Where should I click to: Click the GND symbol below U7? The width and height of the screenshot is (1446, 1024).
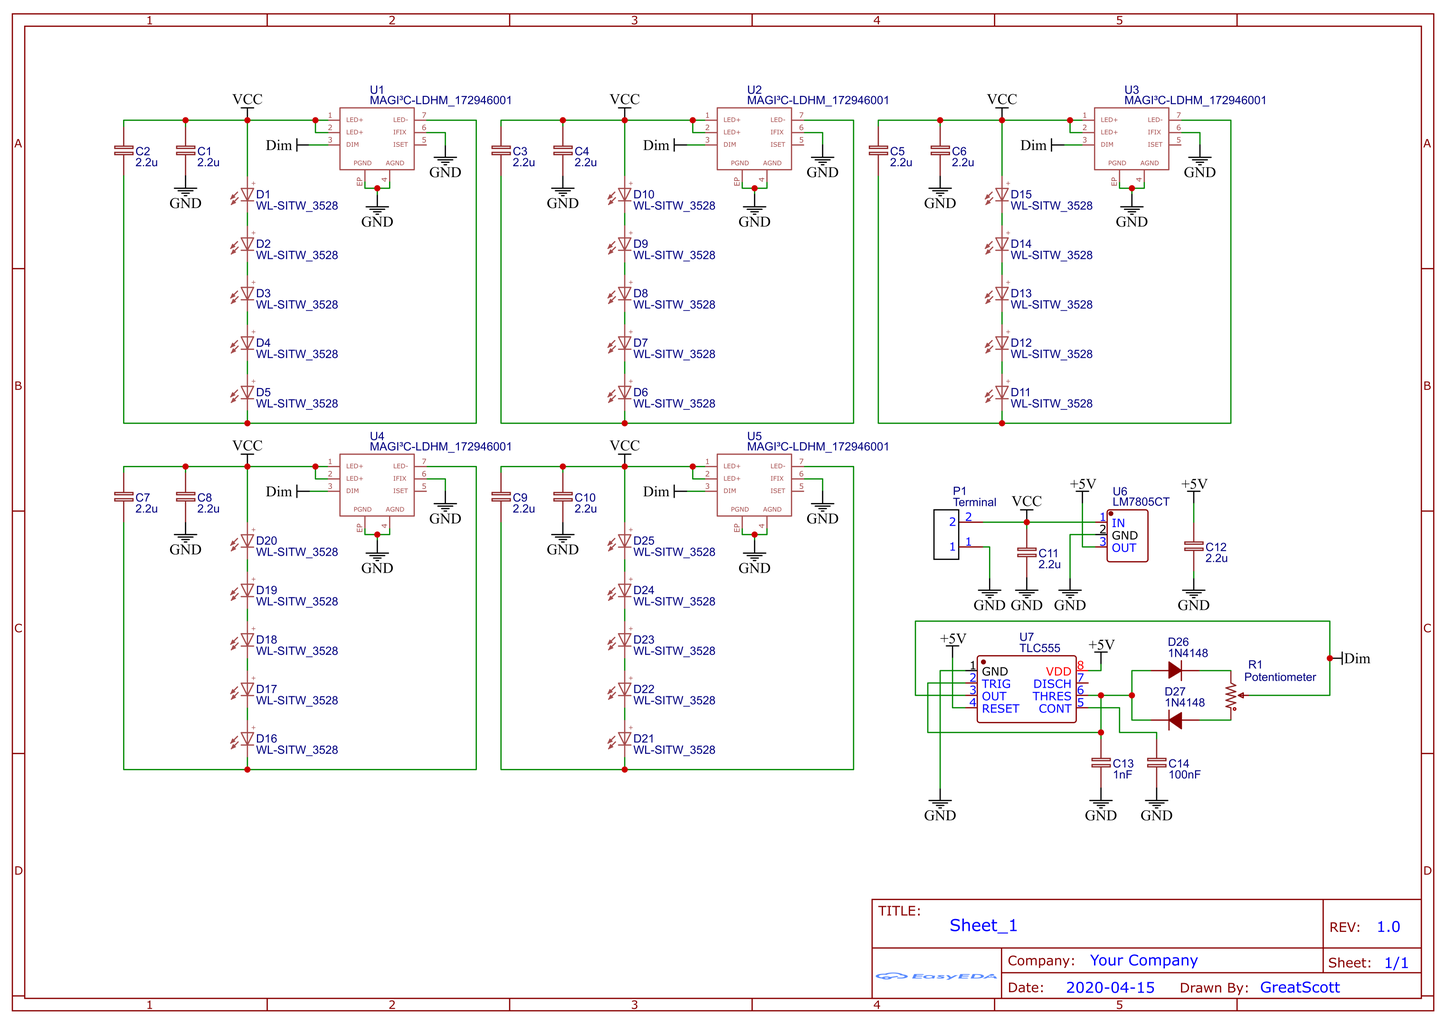point(938,800)
